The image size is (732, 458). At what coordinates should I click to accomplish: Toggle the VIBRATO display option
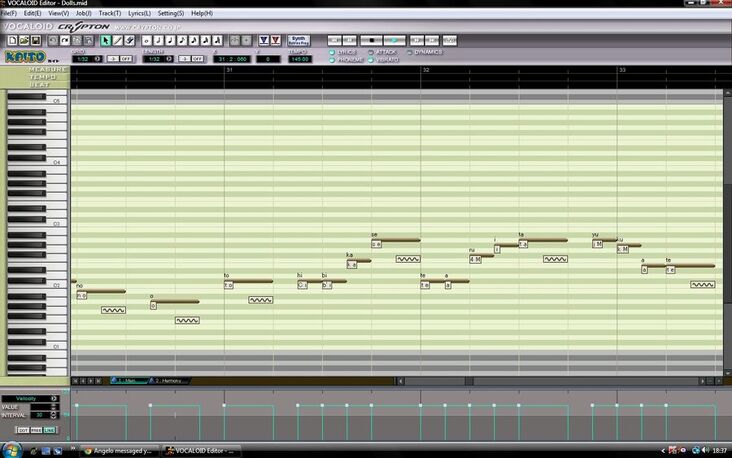(x=383, y=60)
